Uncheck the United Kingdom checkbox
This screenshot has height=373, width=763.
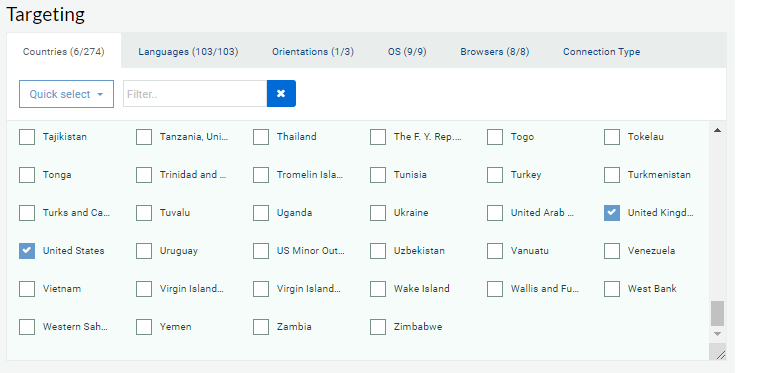(x=612, y=213)
